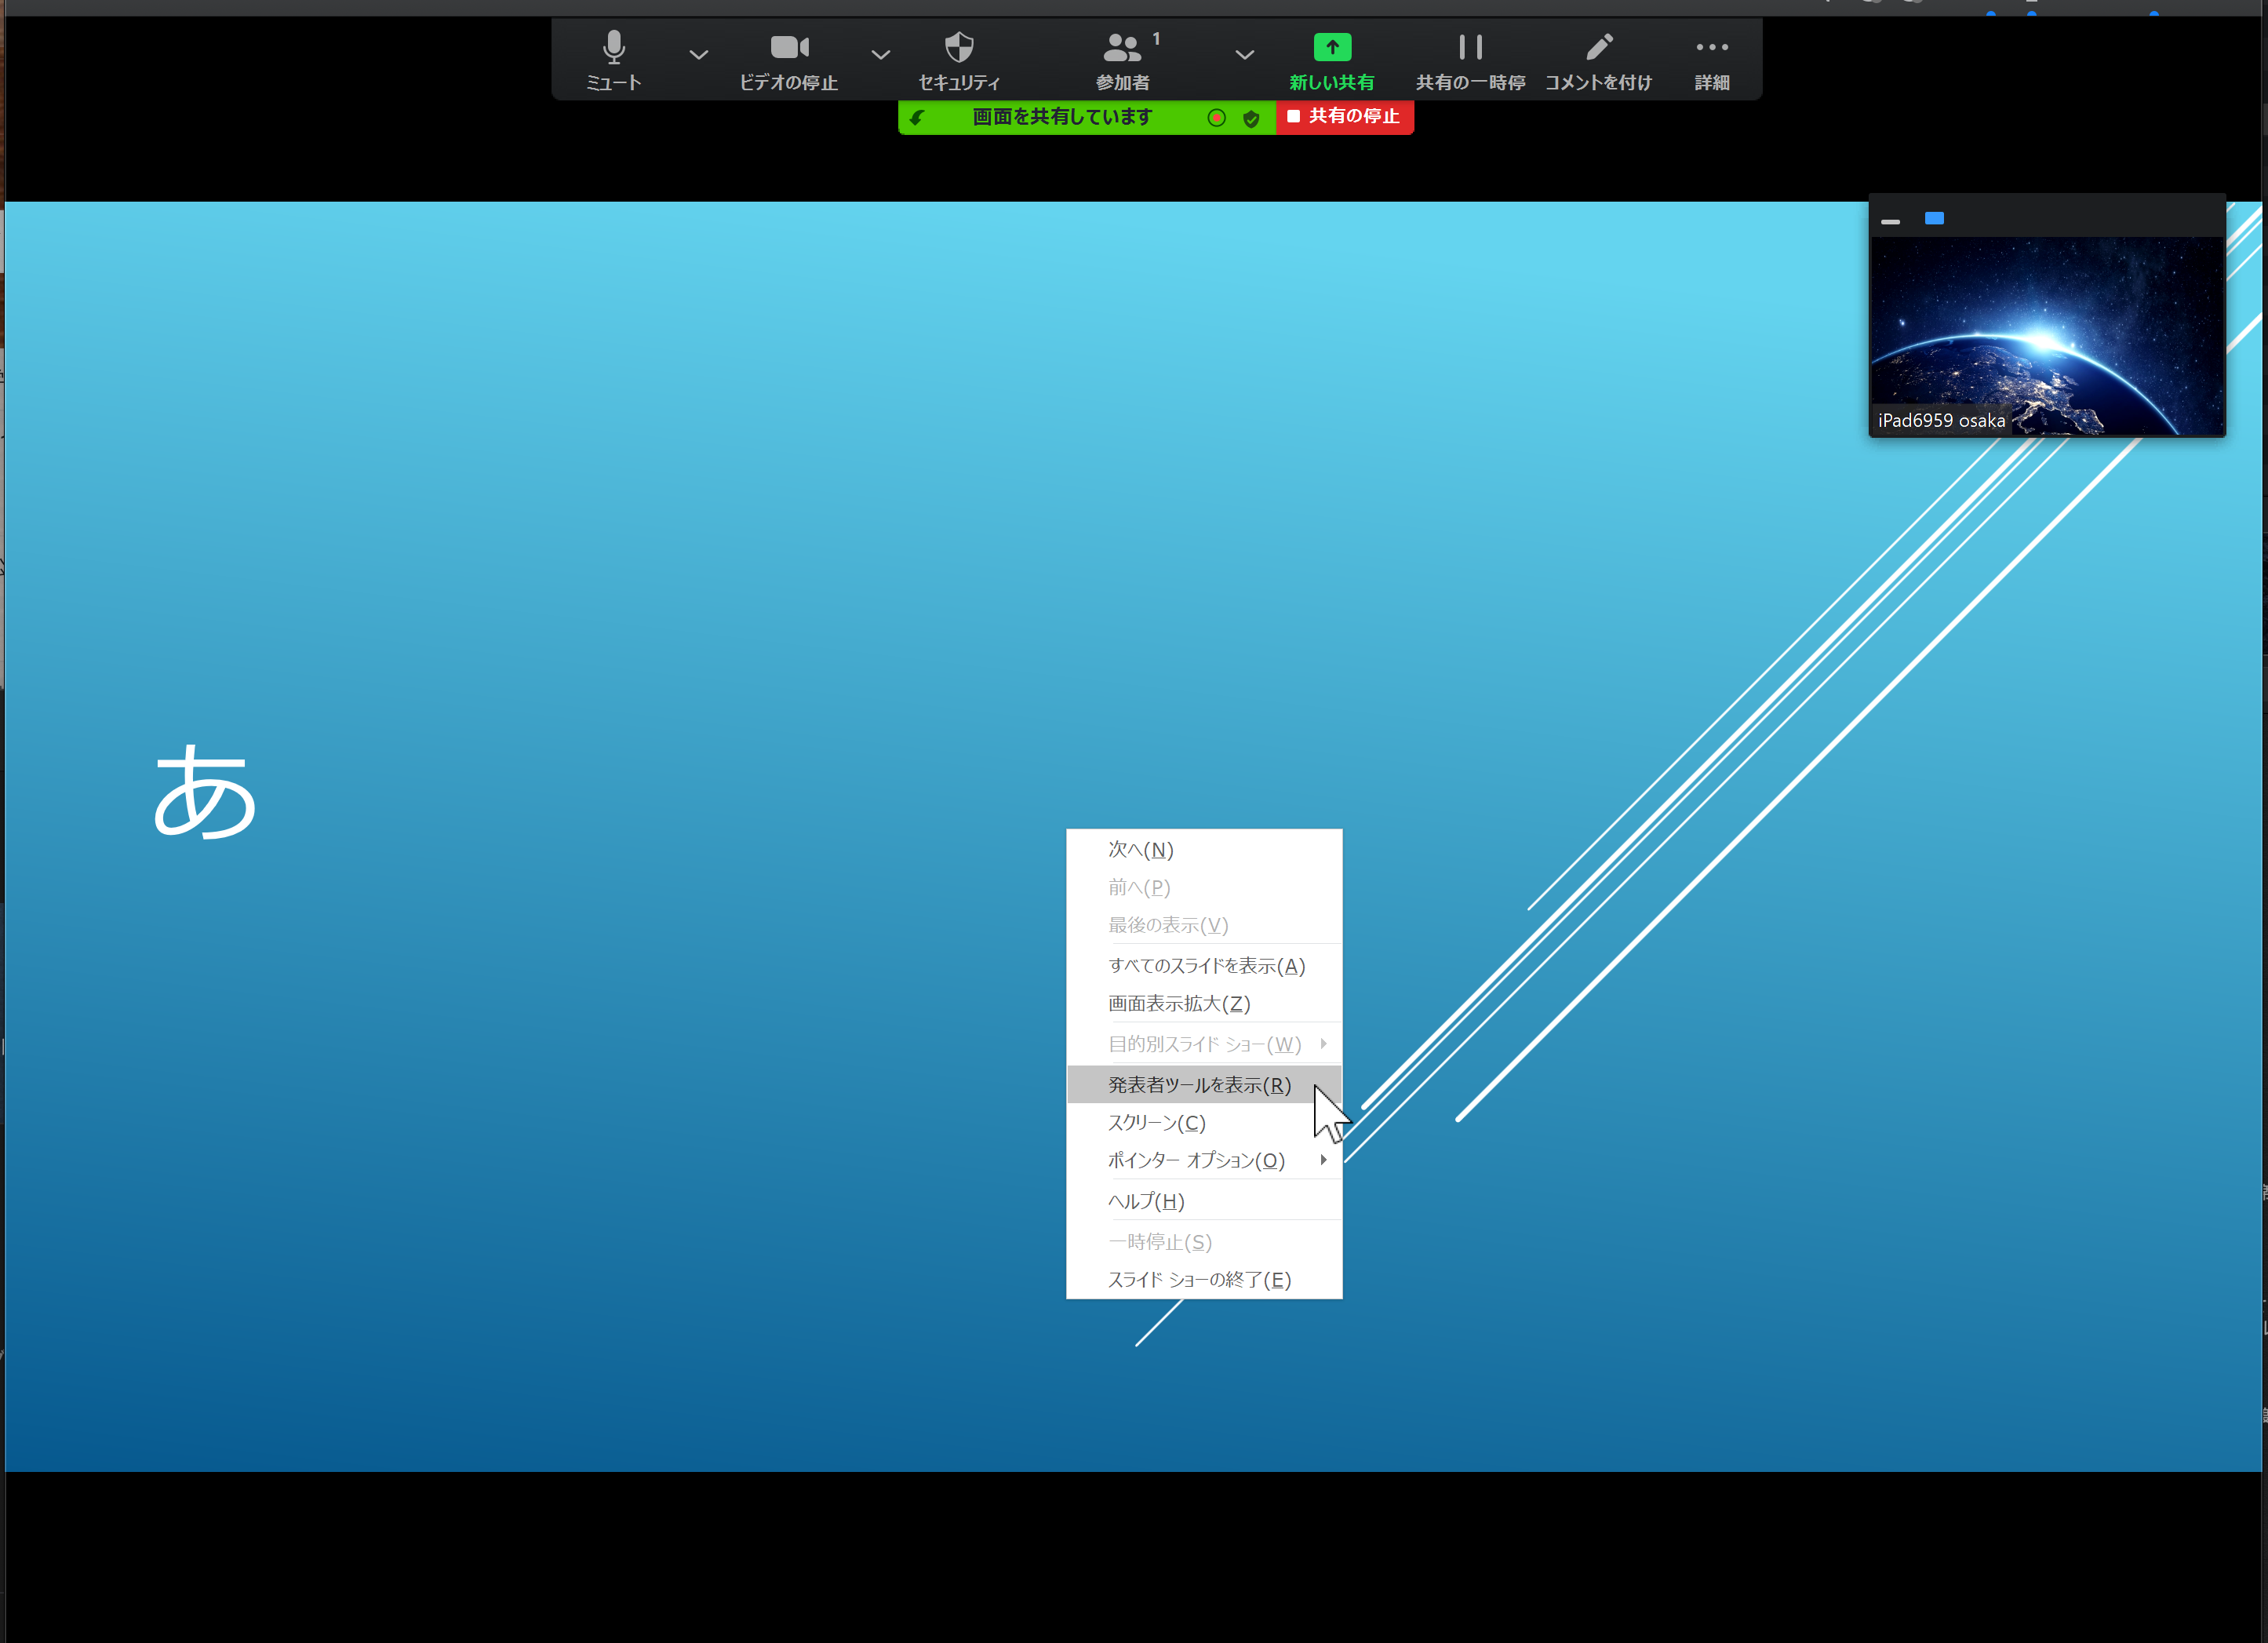This screenshot has width=2268, height=1643.
Task: Choose すべてのスライドを表示(A)
Action: (x=1204, y=965)
